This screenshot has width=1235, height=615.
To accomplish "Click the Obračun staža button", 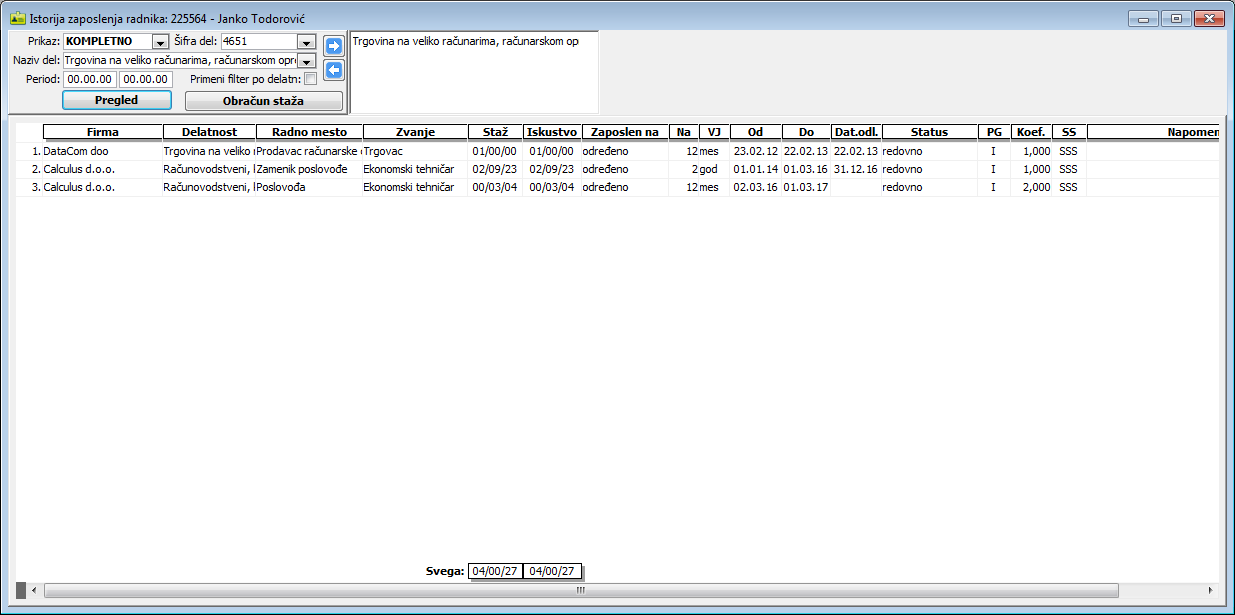I will click(264, 101).
